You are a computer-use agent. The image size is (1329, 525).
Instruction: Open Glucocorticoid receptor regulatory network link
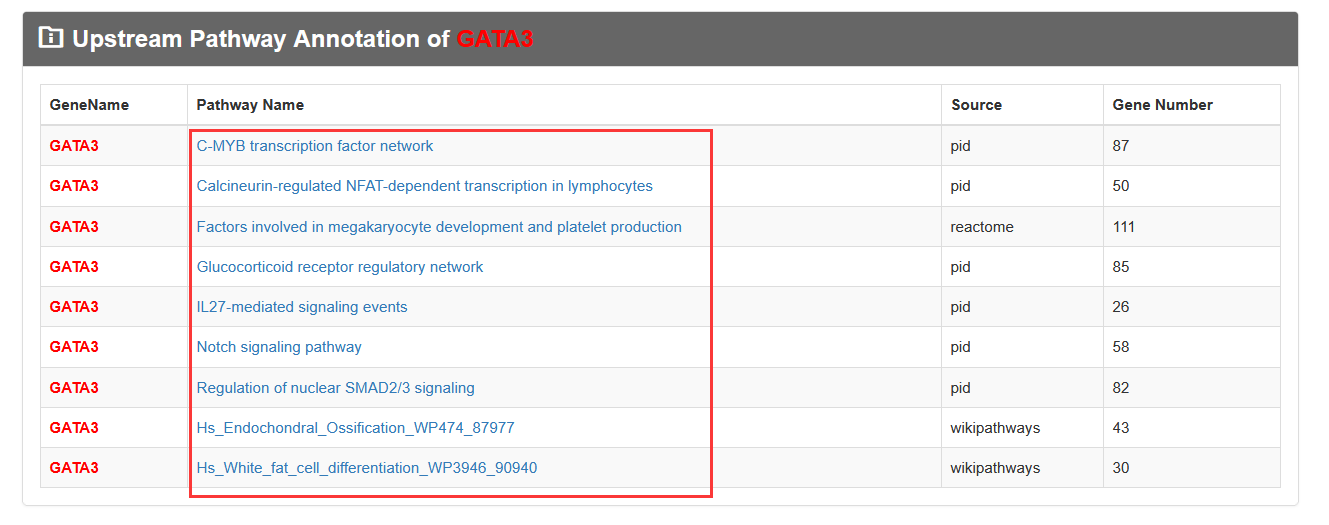click(340, 267)
